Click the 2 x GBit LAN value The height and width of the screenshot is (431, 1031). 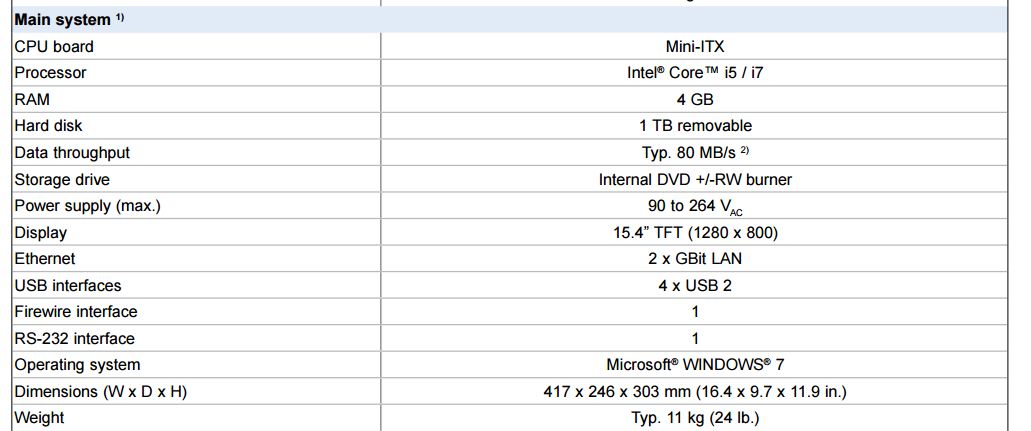coord(695,259)
